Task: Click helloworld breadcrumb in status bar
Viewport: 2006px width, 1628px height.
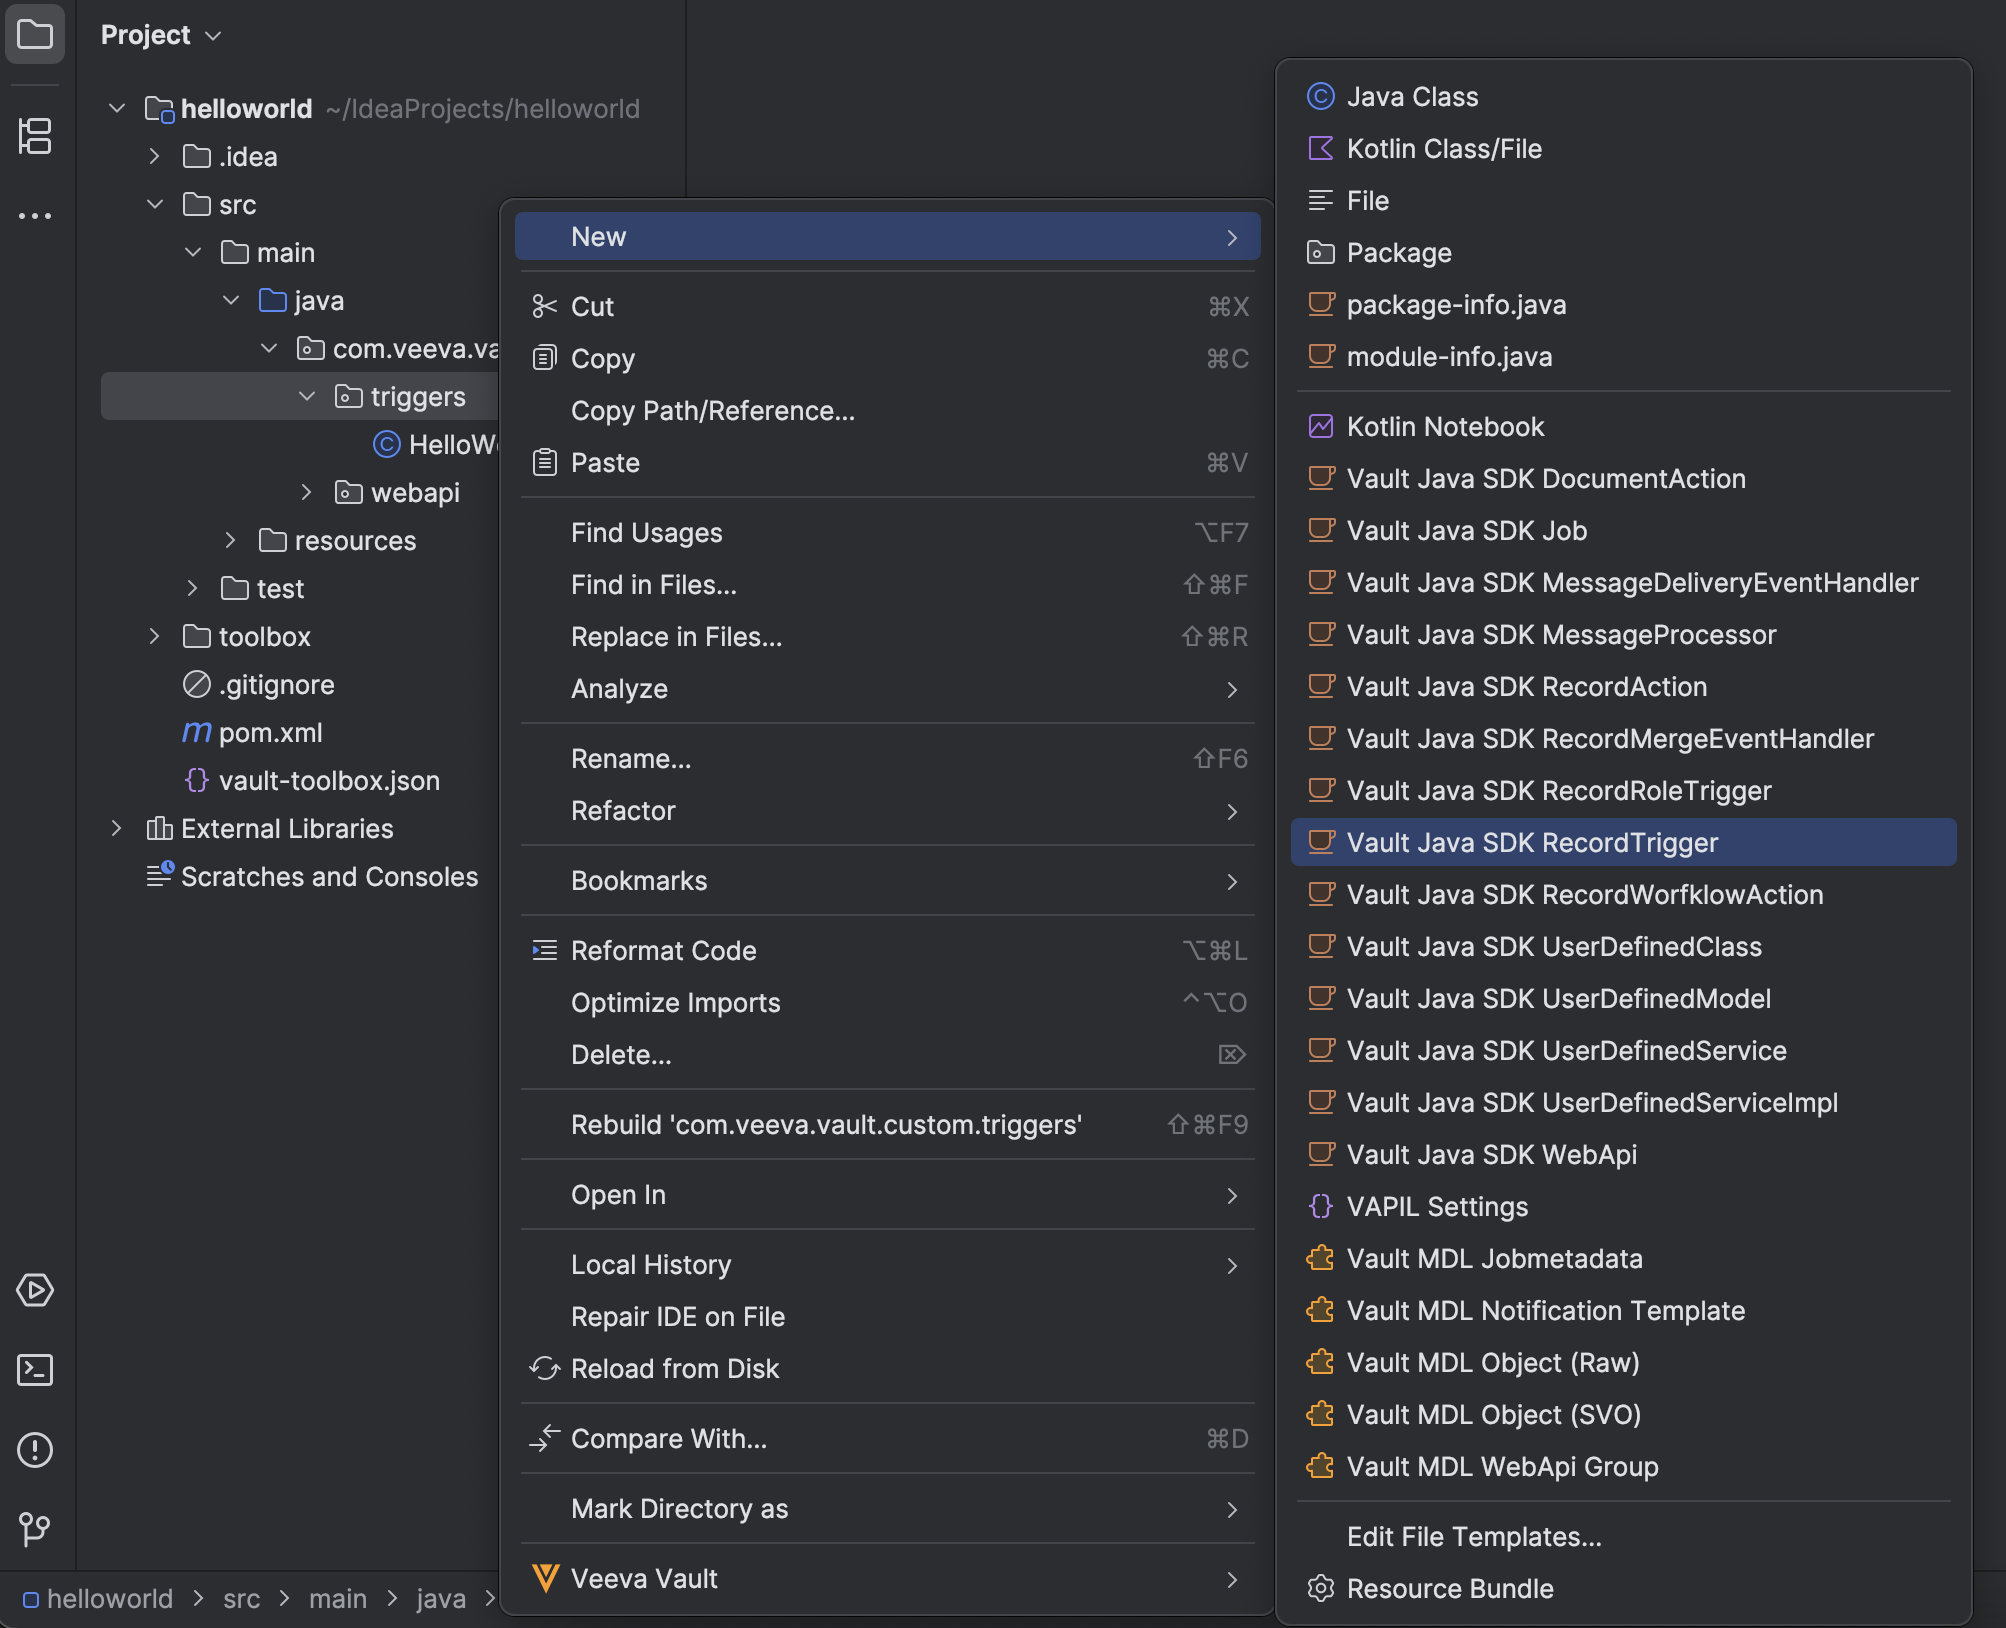Action: [98, 1598]
